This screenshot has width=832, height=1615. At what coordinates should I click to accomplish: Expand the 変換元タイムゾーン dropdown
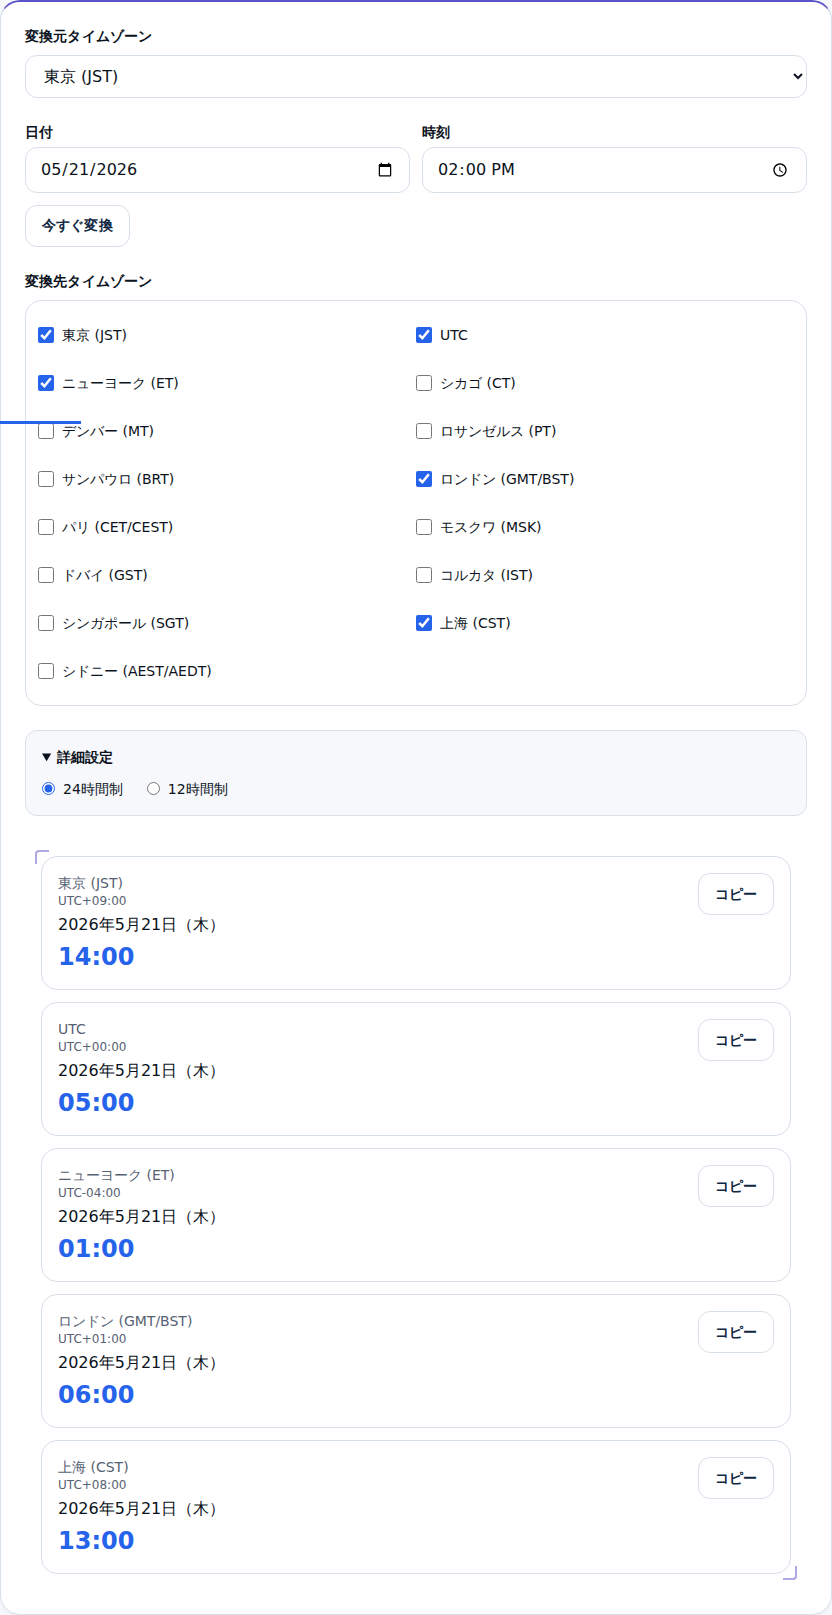[416, 77]
